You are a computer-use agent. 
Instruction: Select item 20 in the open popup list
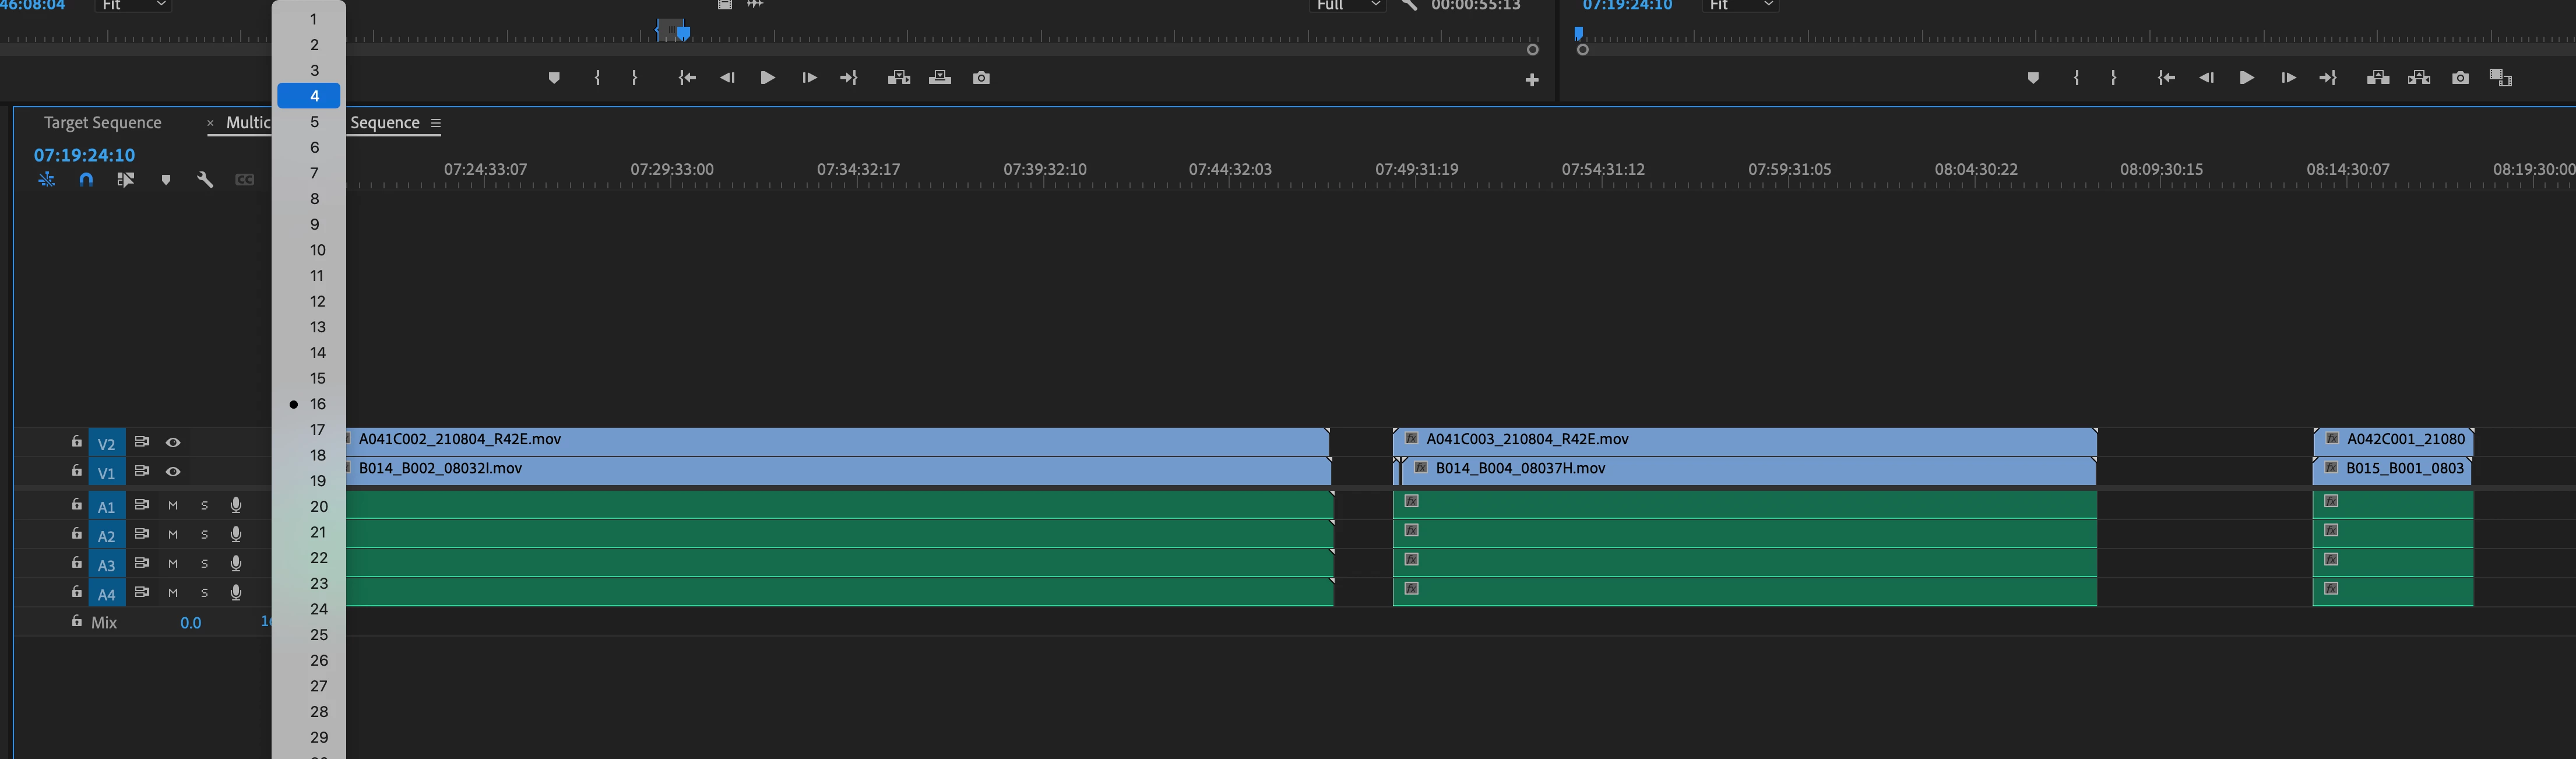coord(317,506)
